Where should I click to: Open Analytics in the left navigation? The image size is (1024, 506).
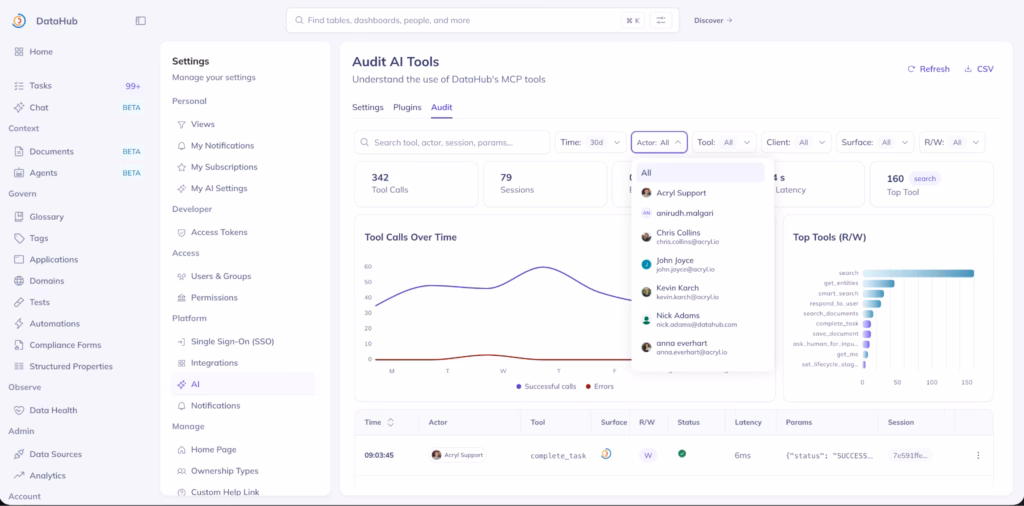48,475
